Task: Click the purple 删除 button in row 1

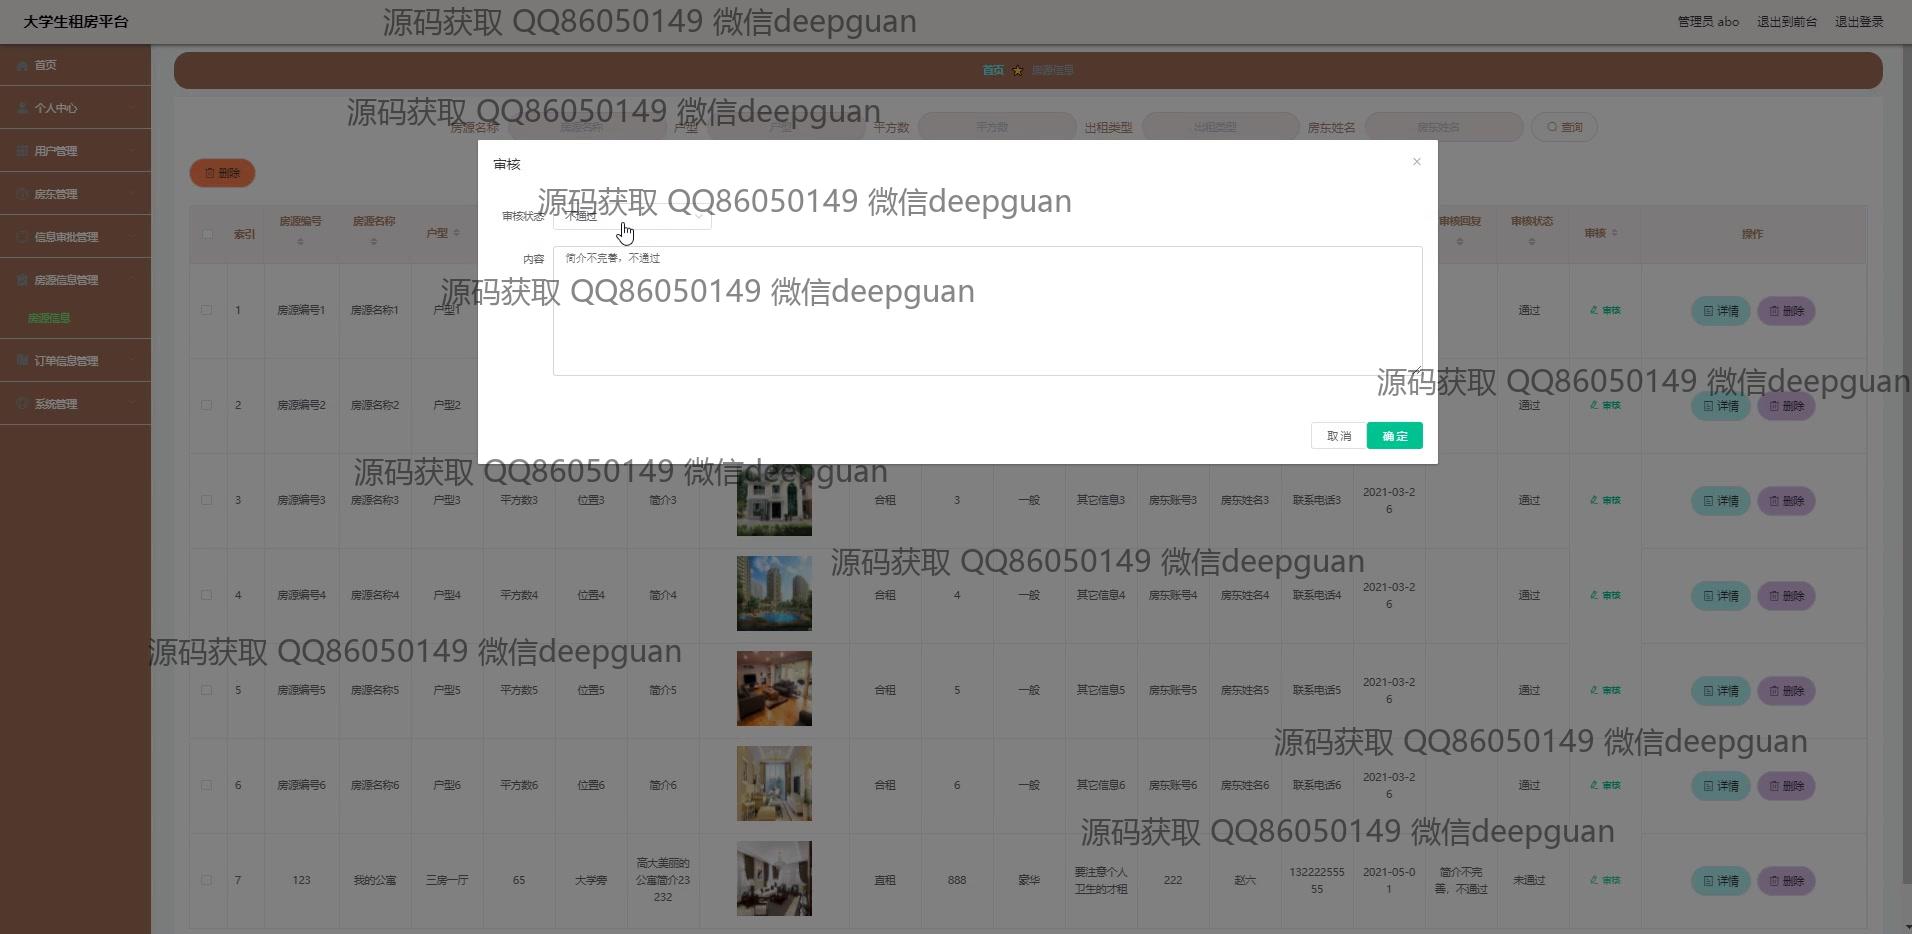Action: click(x=1786, y=311)
